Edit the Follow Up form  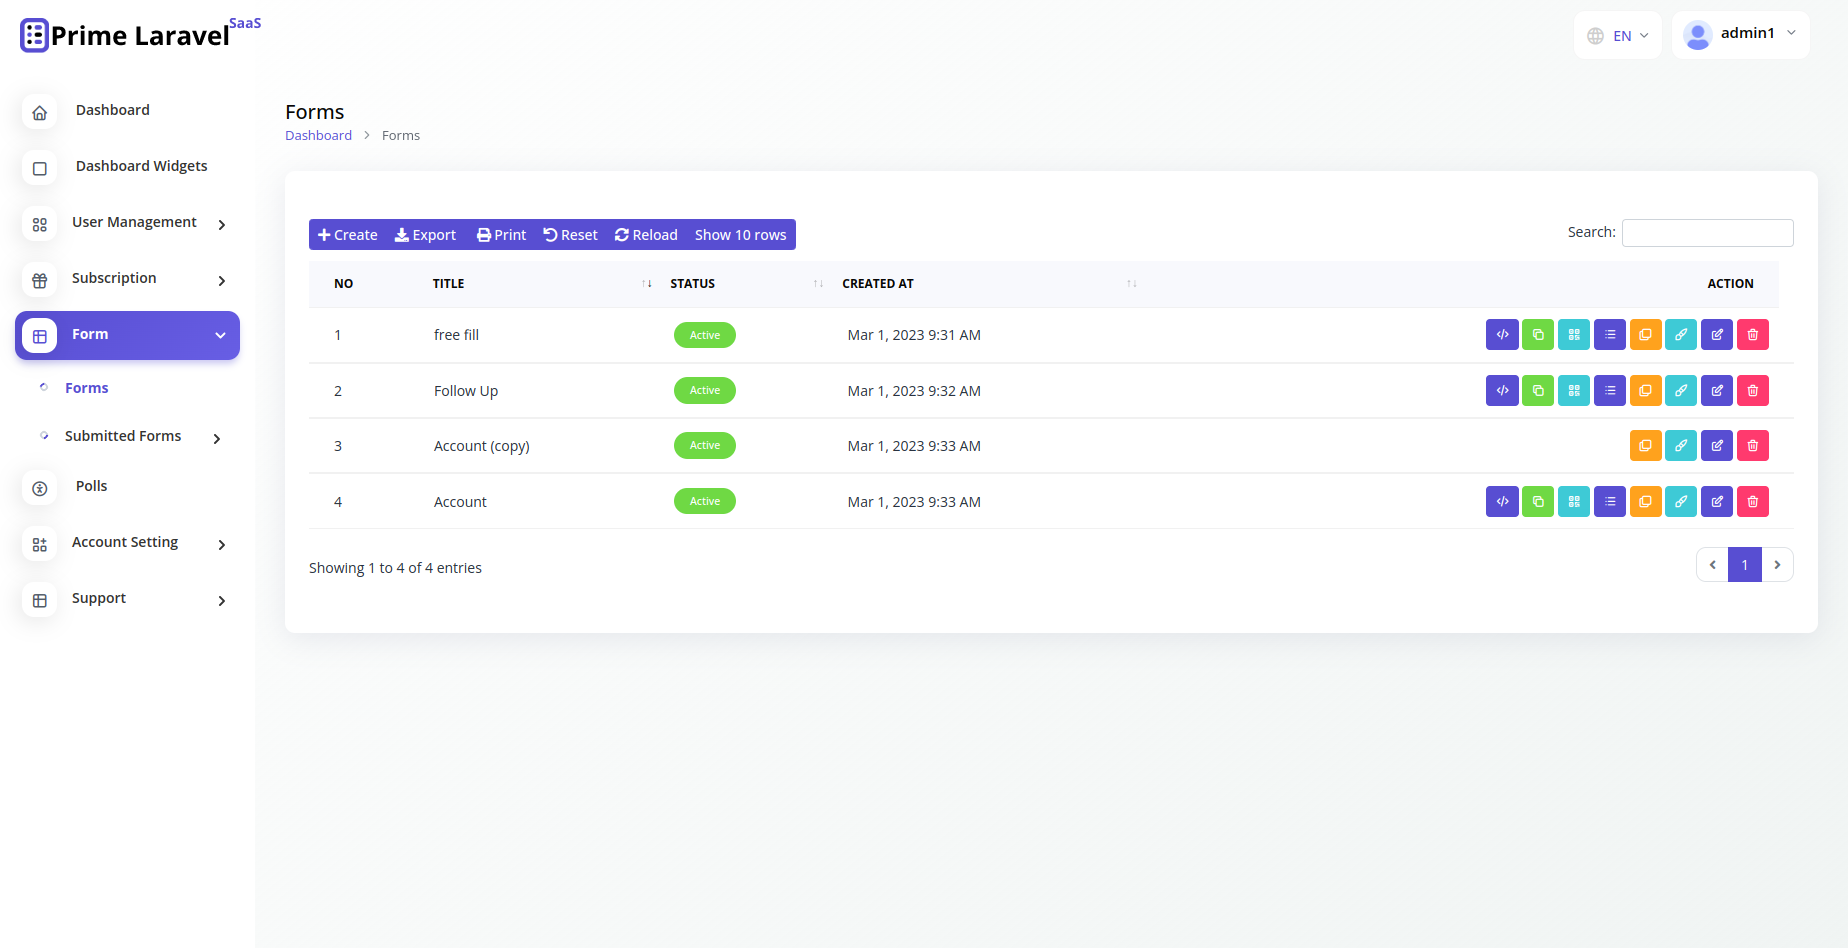click(1717, 391)
